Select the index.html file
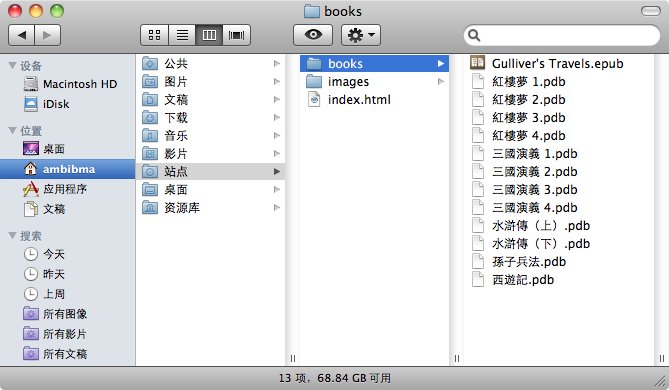Viewport: 669px width, 390px height. [x=374, y=99]
